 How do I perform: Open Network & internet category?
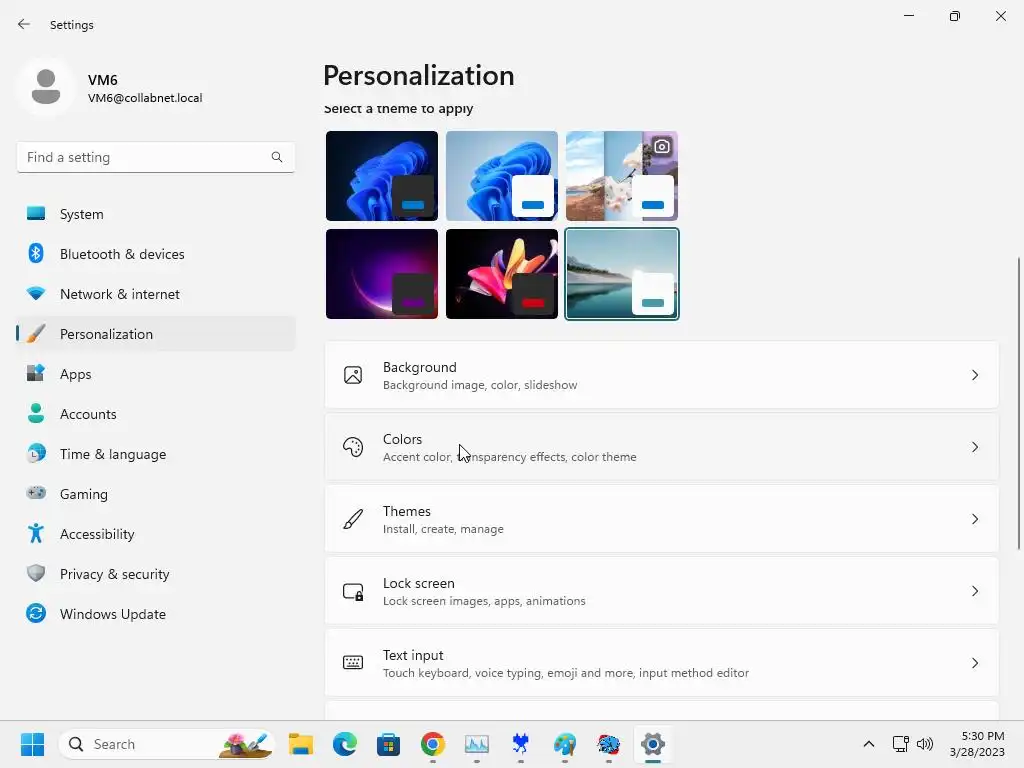pyautogui.click(x=155, y=294)
